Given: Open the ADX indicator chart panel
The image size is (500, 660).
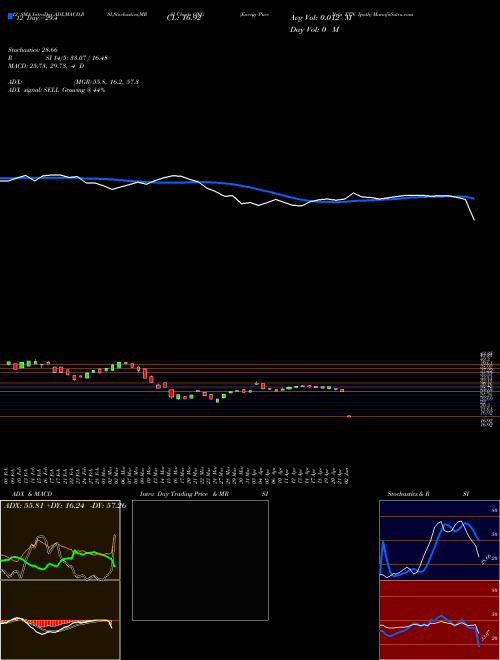Looking at the screenshot, I should pos(60,540).
